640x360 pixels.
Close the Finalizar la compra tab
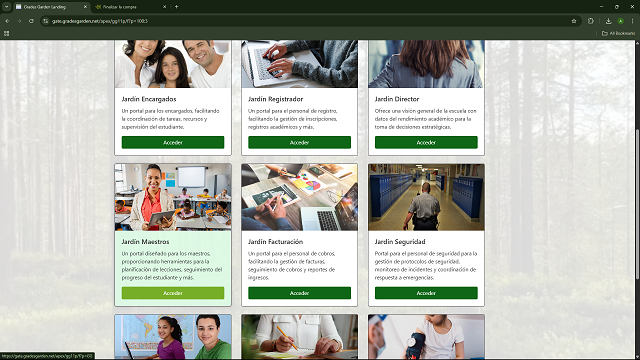click(x=164, y=7)
